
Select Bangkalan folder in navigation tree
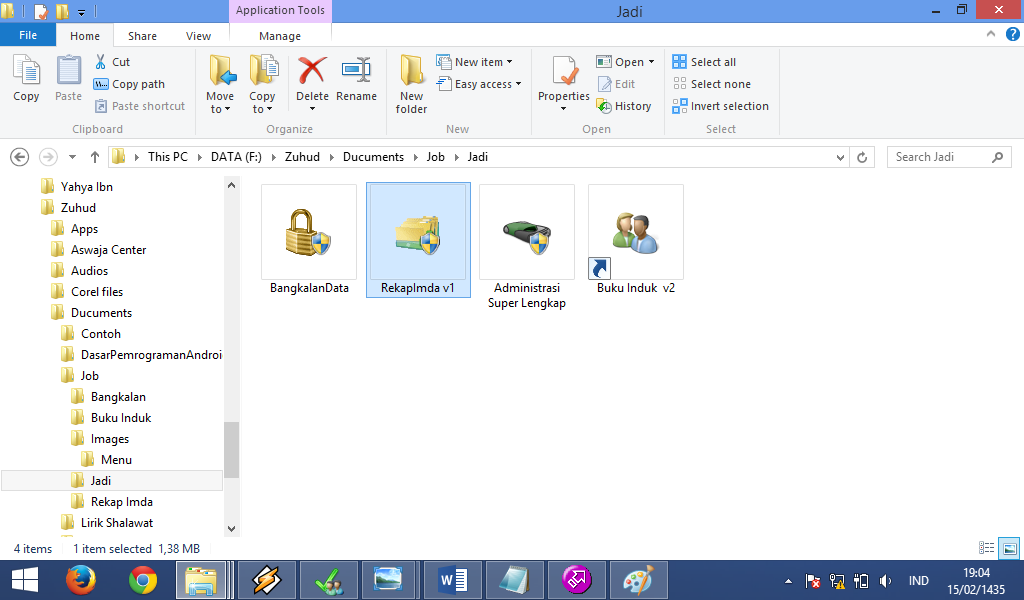[118, 397]
